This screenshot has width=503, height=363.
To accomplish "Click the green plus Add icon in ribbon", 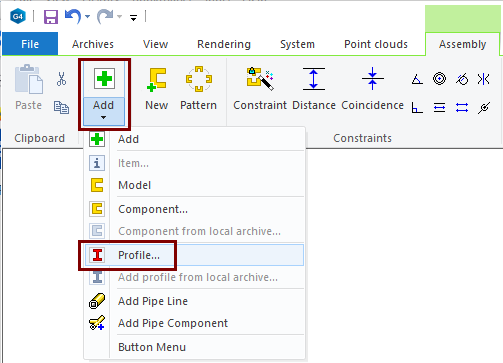I will click(104, 79).
